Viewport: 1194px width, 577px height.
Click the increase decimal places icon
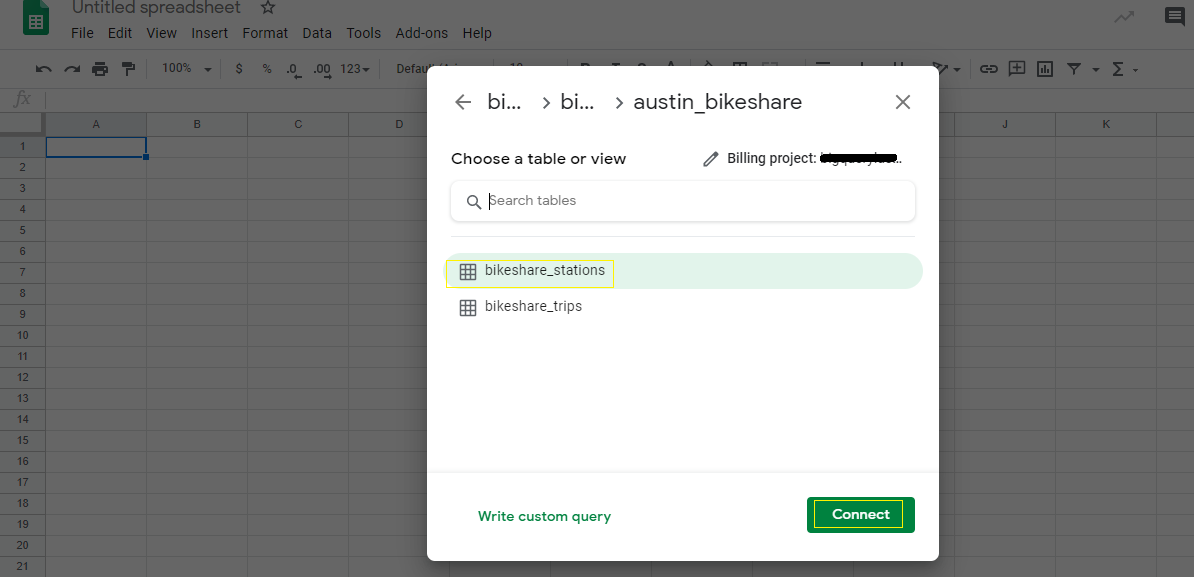point(322,69)
